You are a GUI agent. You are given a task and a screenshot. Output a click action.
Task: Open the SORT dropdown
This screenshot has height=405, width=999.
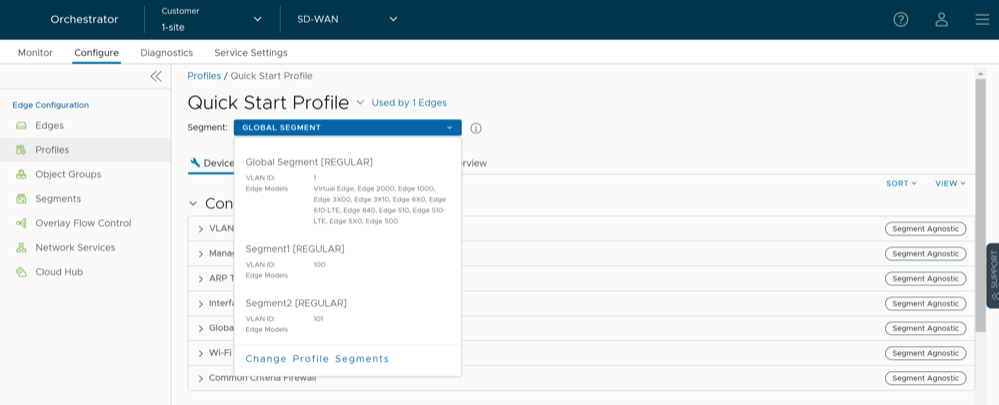pyautogui.click(x=900, y=184)
